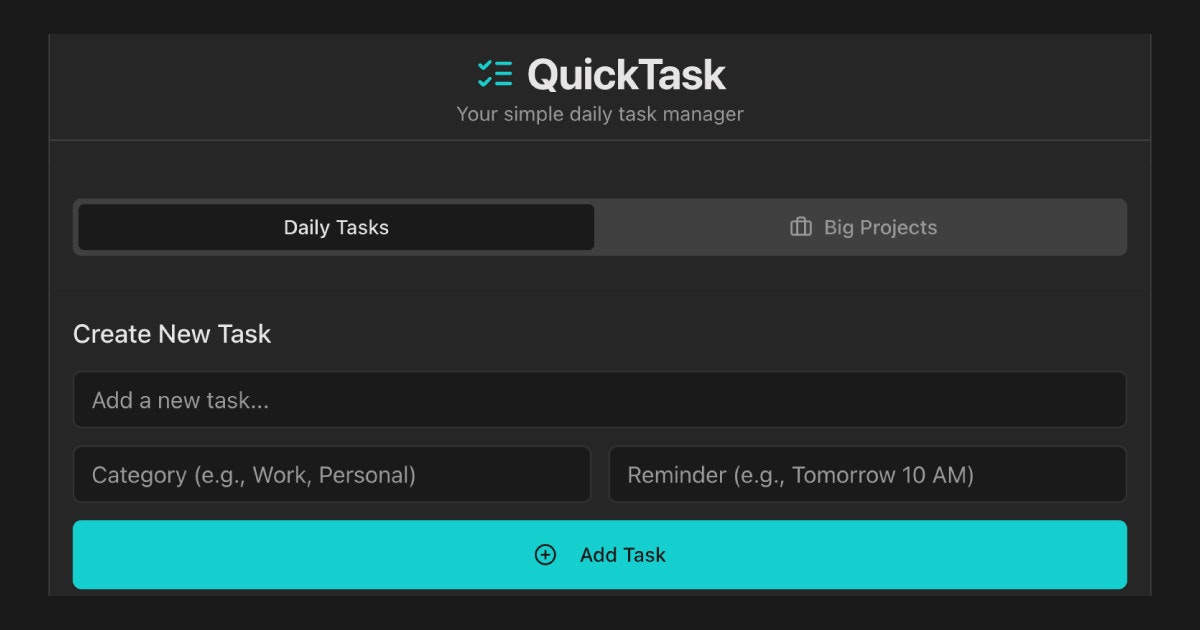Click the QuickTask checklist logo icon
Image resolution: width=1200 pixels, height=630 pixels.
tap(495, 74)
